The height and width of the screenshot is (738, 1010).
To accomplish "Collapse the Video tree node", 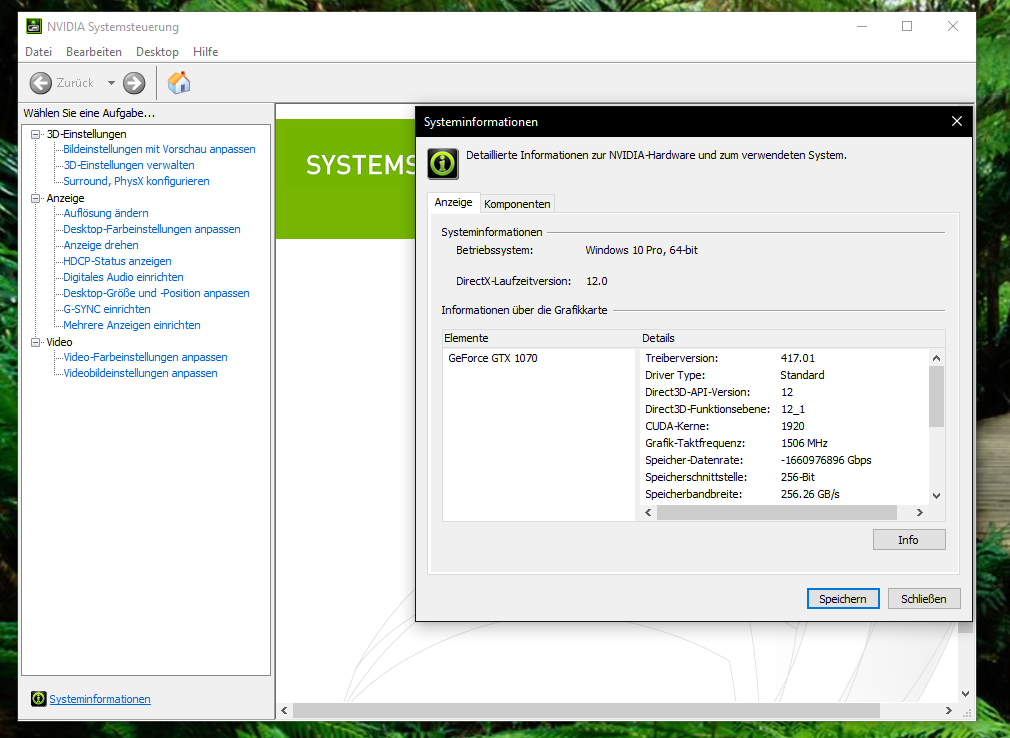I will click(35, 343).
